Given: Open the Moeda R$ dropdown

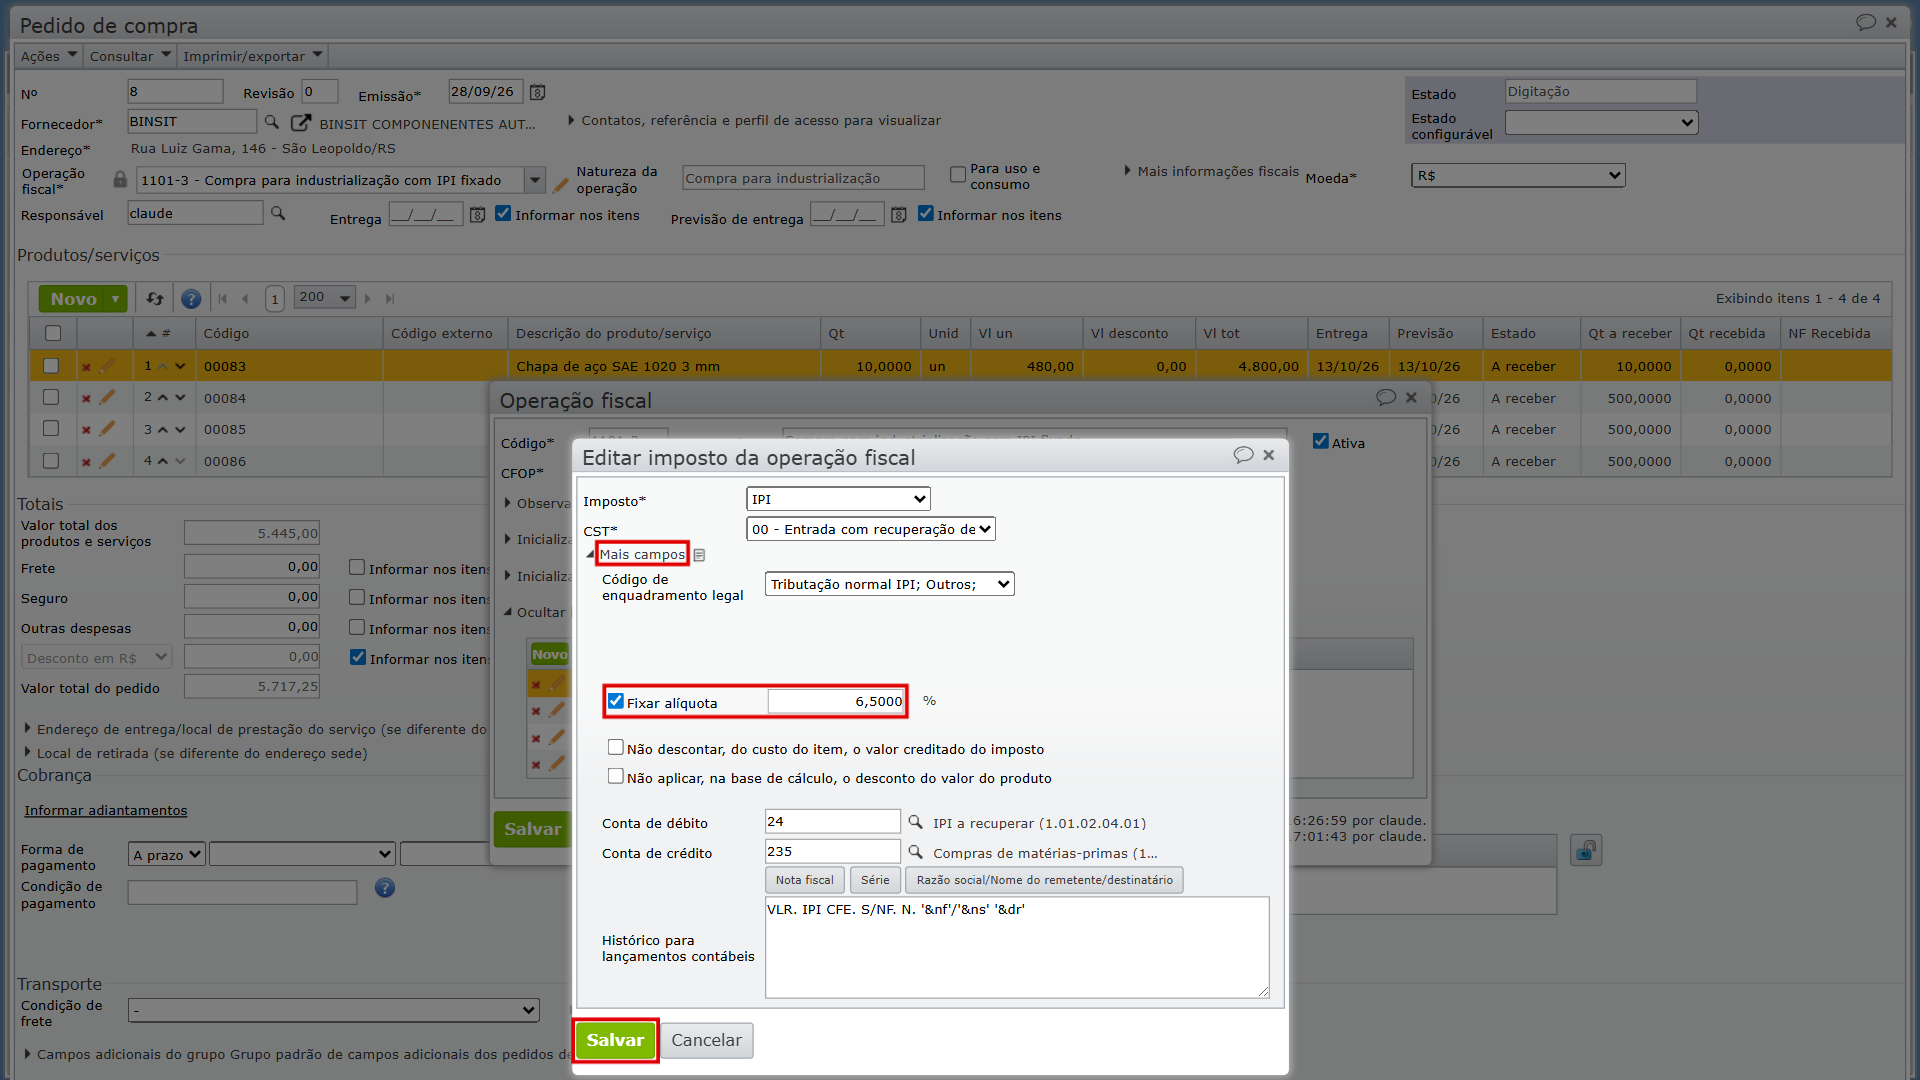Looking at the screenshot, I should 1518,176.
